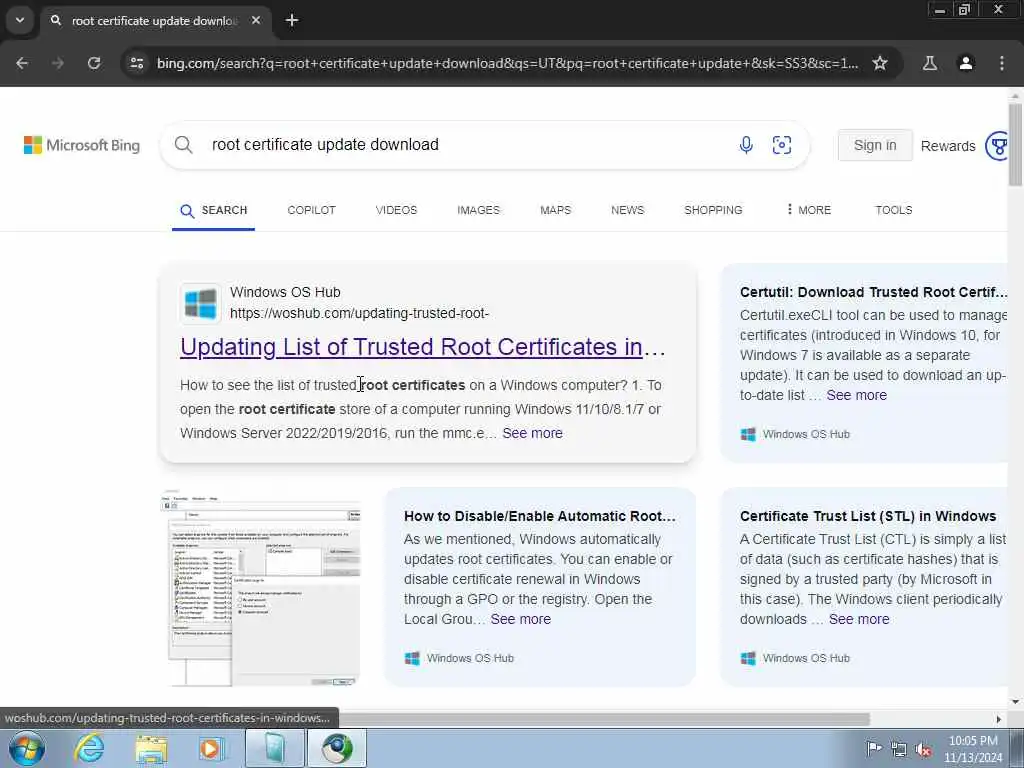Image resolution: width=1024 pixels, height=768 pixels.
Task: Click the vertical scrollbar thumb
Action: (1015, 144)
